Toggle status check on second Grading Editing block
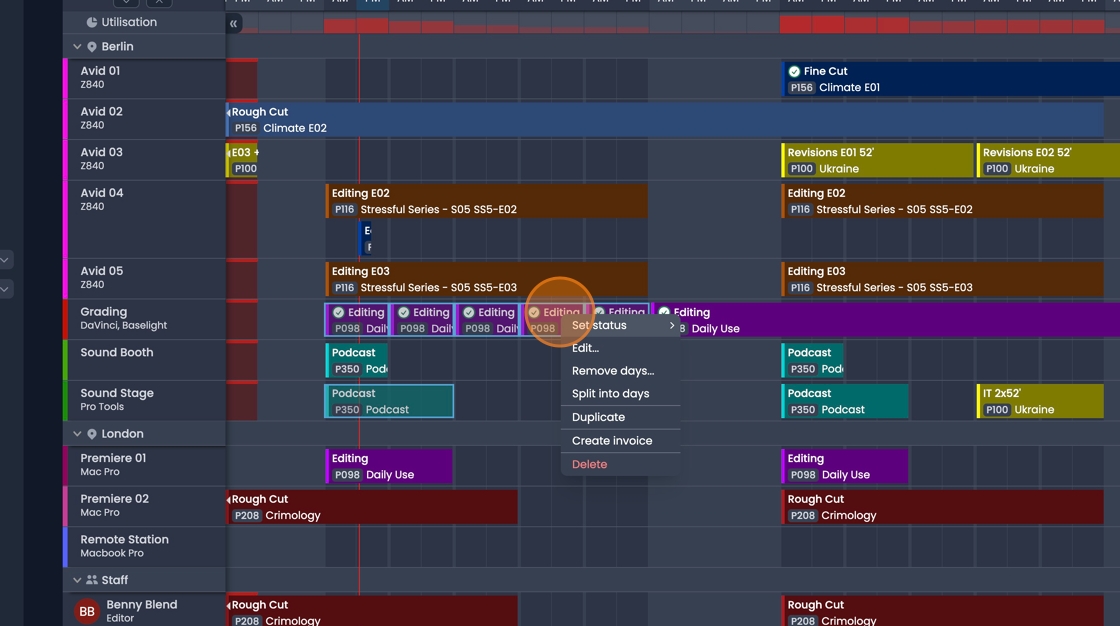The width and height of the screenshot is (1120, 626). (x=404, y=312)
